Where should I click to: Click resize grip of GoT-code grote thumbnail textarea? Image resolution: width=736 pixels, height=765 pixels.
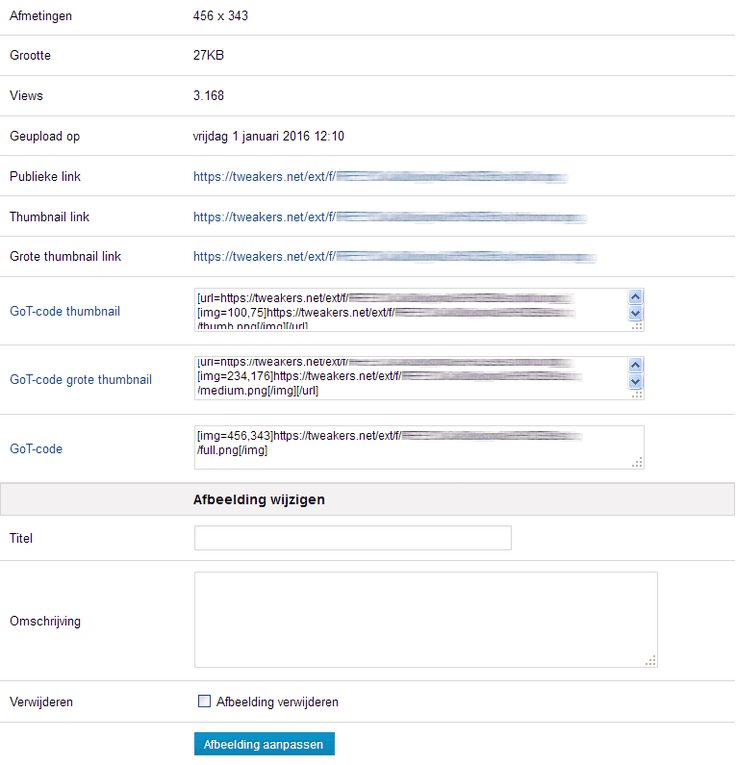[637, 394]
